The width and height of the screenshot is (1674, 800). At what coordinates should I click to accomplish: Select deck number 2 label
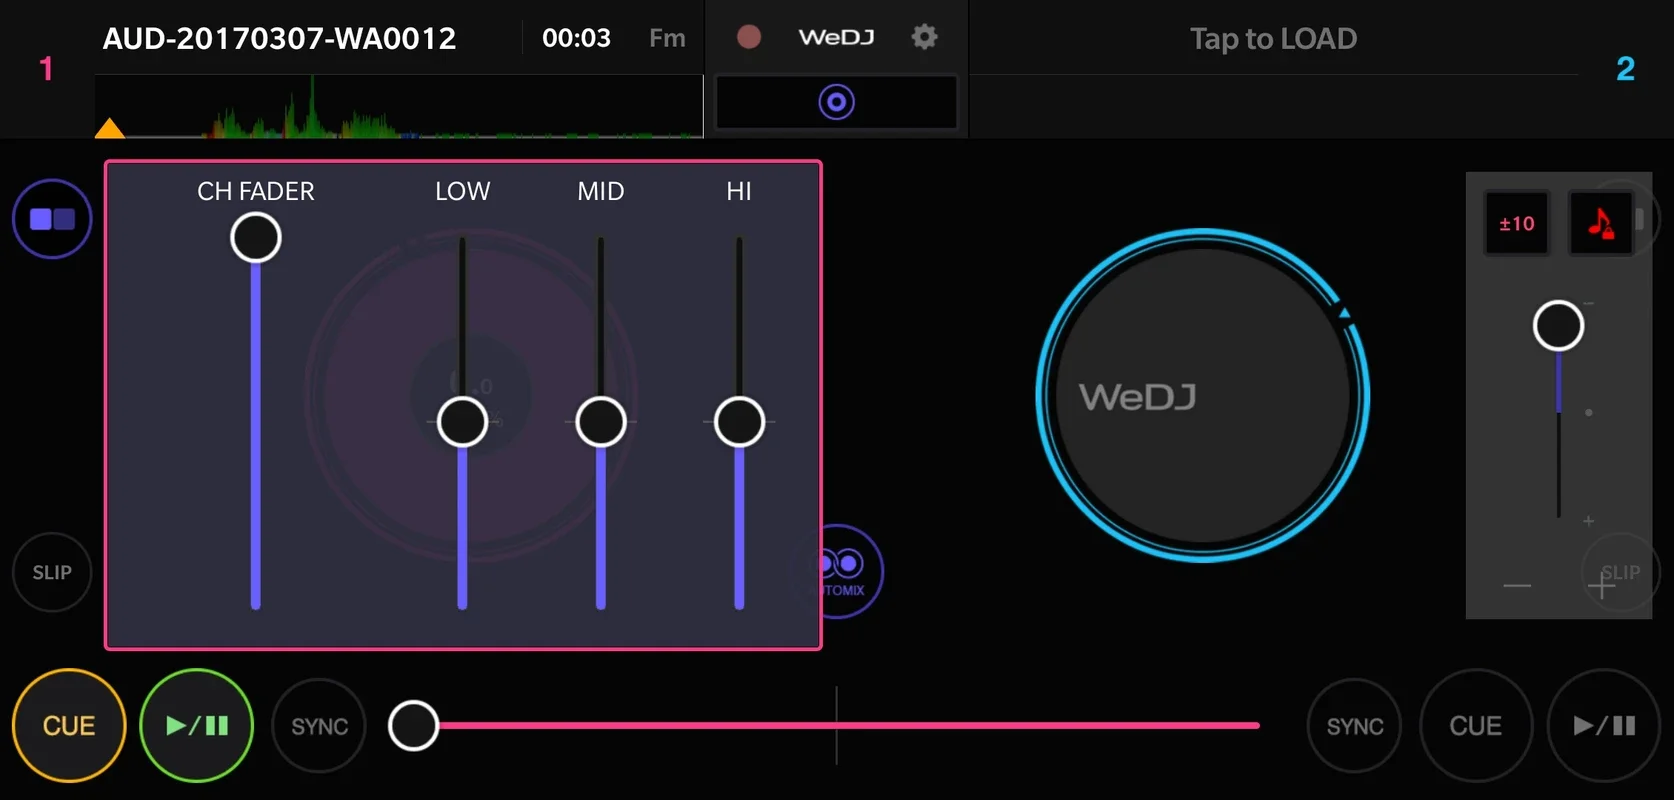1625,68
